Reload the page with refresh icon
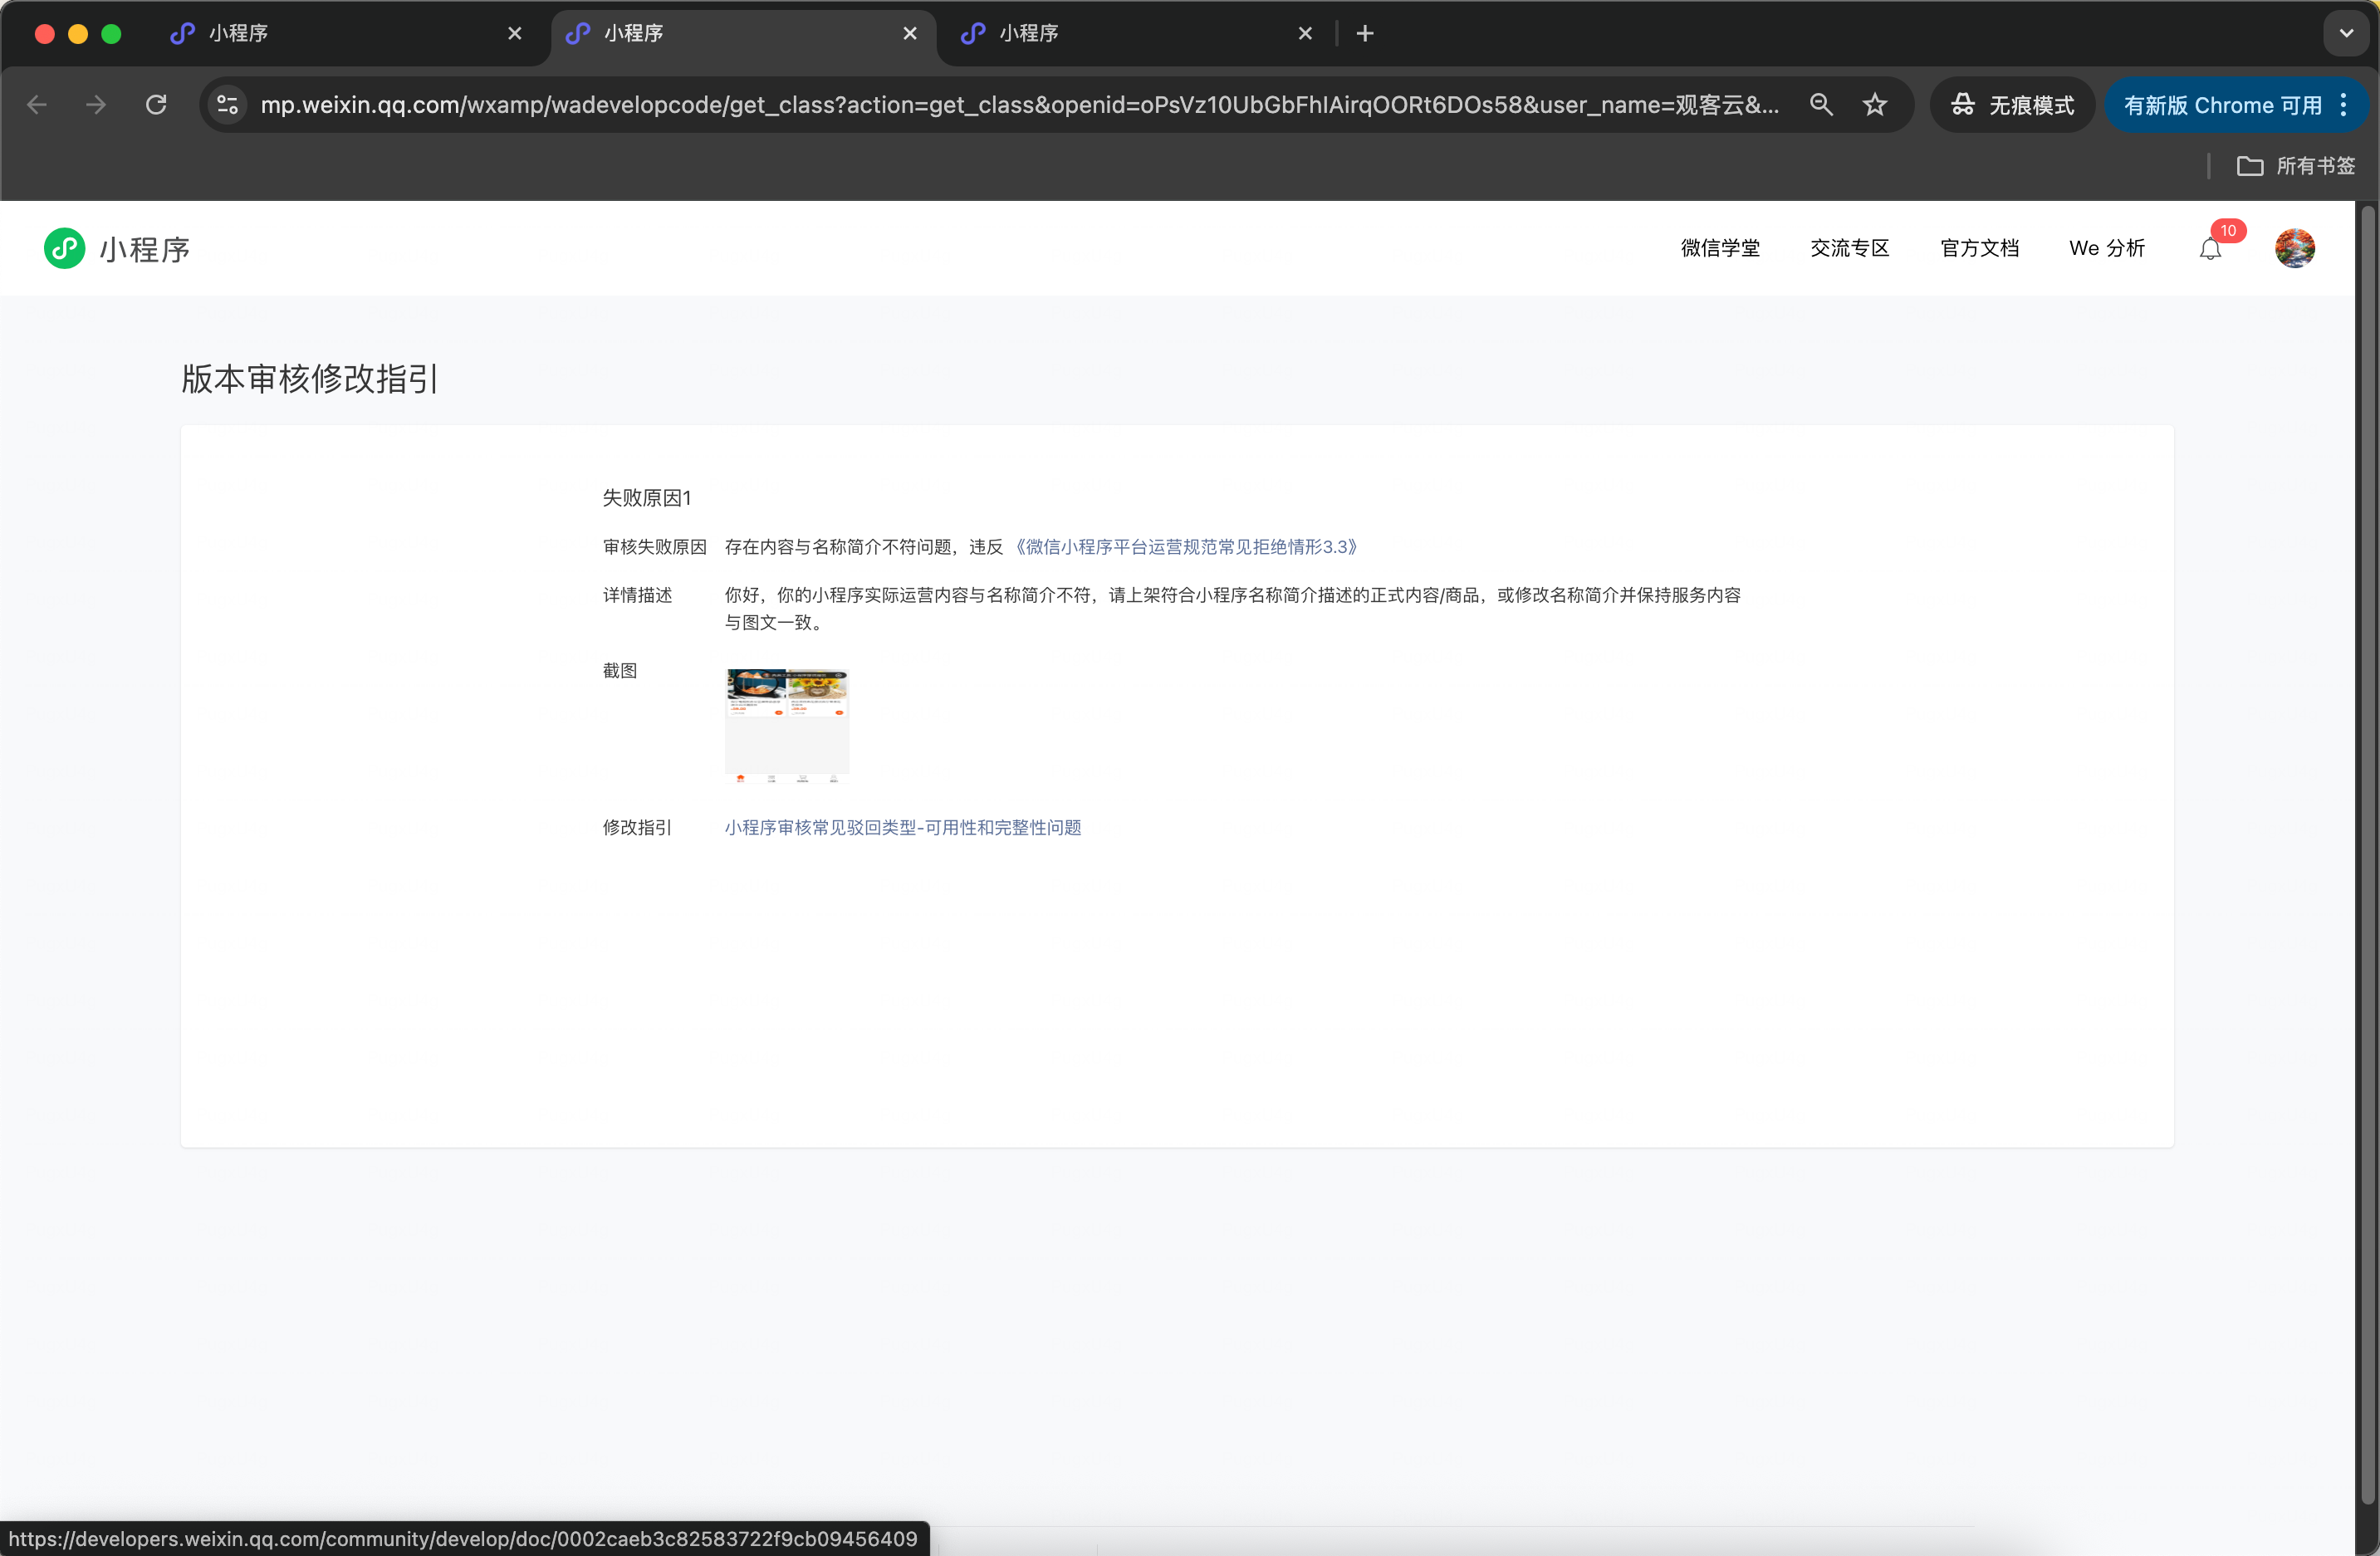This screenshot has height=1556, width=2380. (x=156, y=105)
